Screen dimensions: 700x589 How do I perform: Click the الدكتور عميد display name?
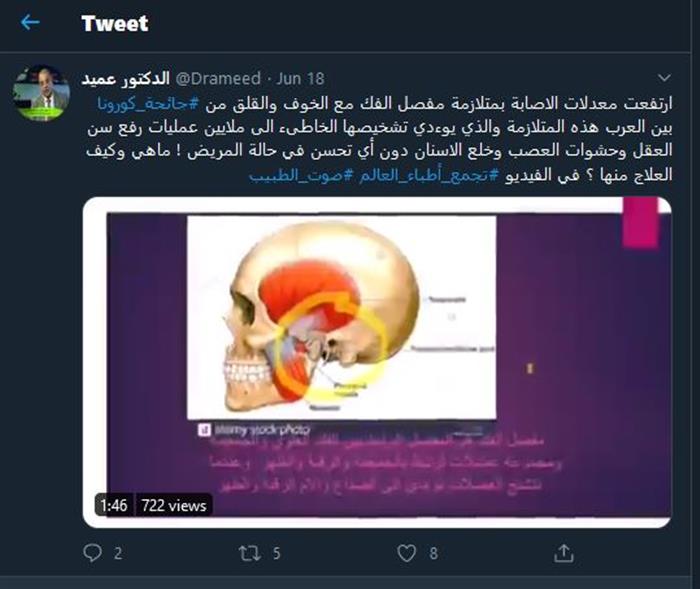pyautogui.click(x=125, y=79)
